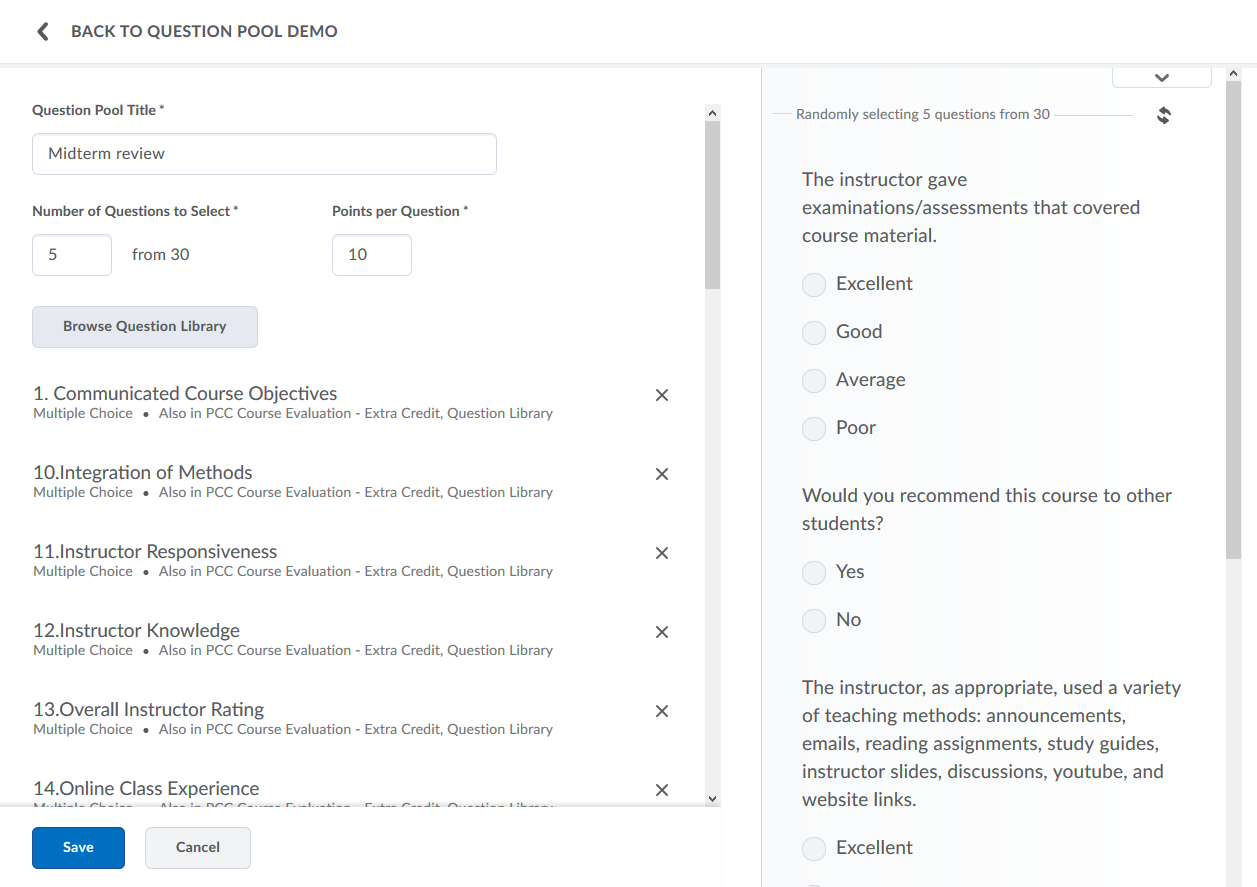Delete Instructor Responsiveness from the pool

tap(661, 553)
